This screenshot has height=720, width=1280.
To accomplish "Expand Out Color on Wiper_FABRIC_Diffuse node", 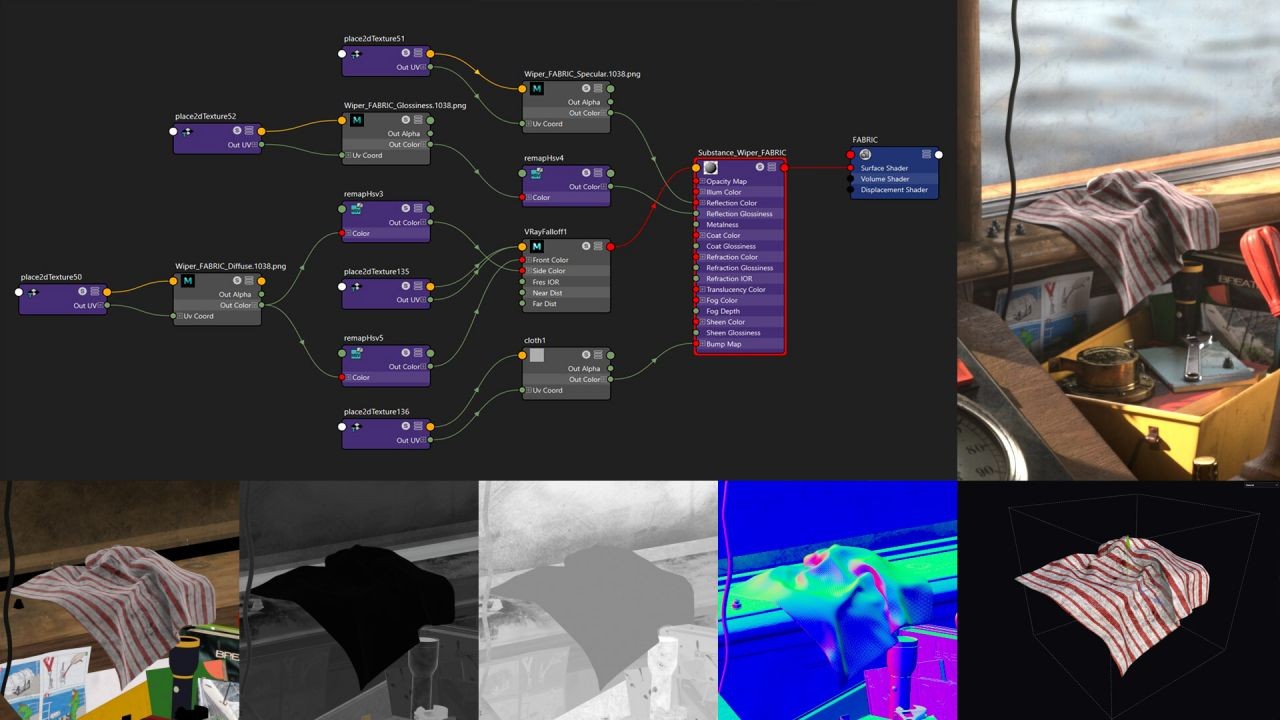I will 256,305.
